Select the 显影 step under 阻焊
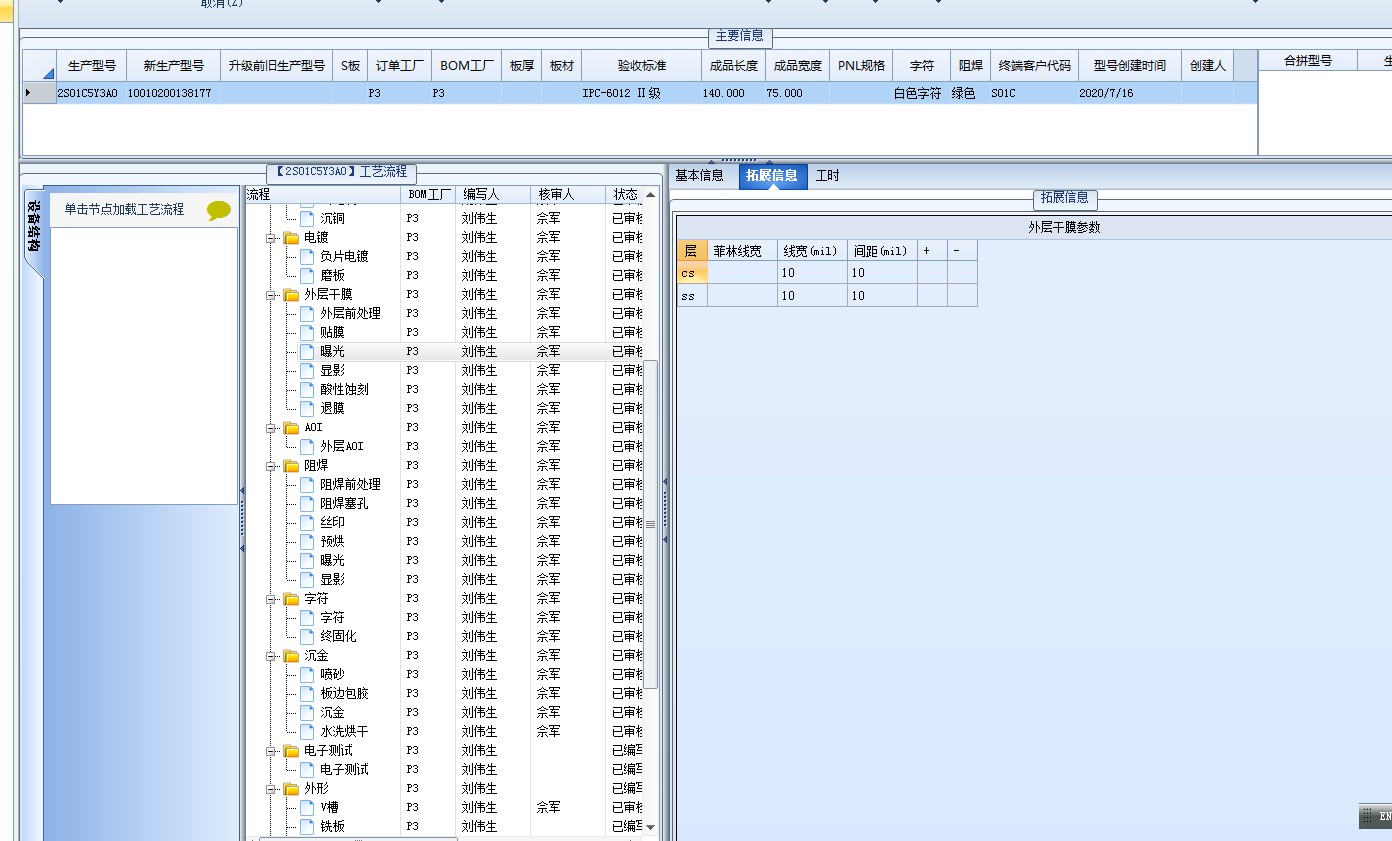The height and width of the screenshot is (841, 1392). [332, 580]
